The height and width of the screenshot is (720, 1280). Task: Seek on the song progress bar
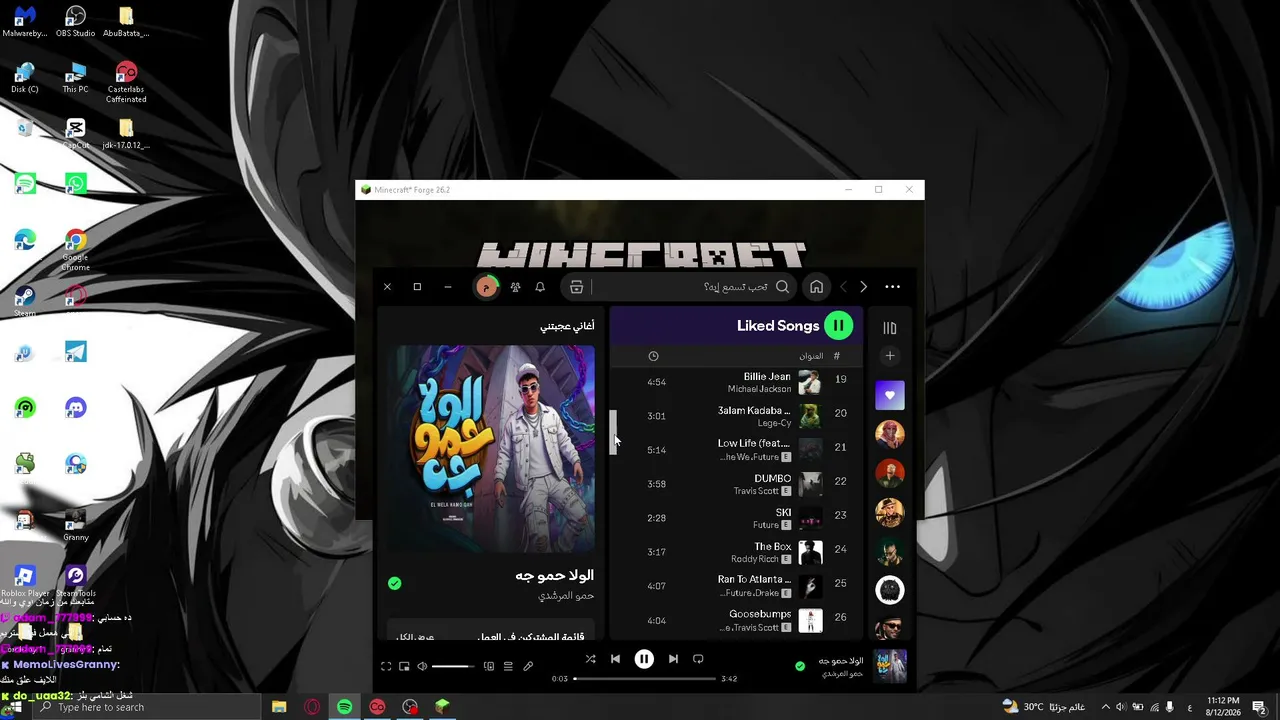645,679
